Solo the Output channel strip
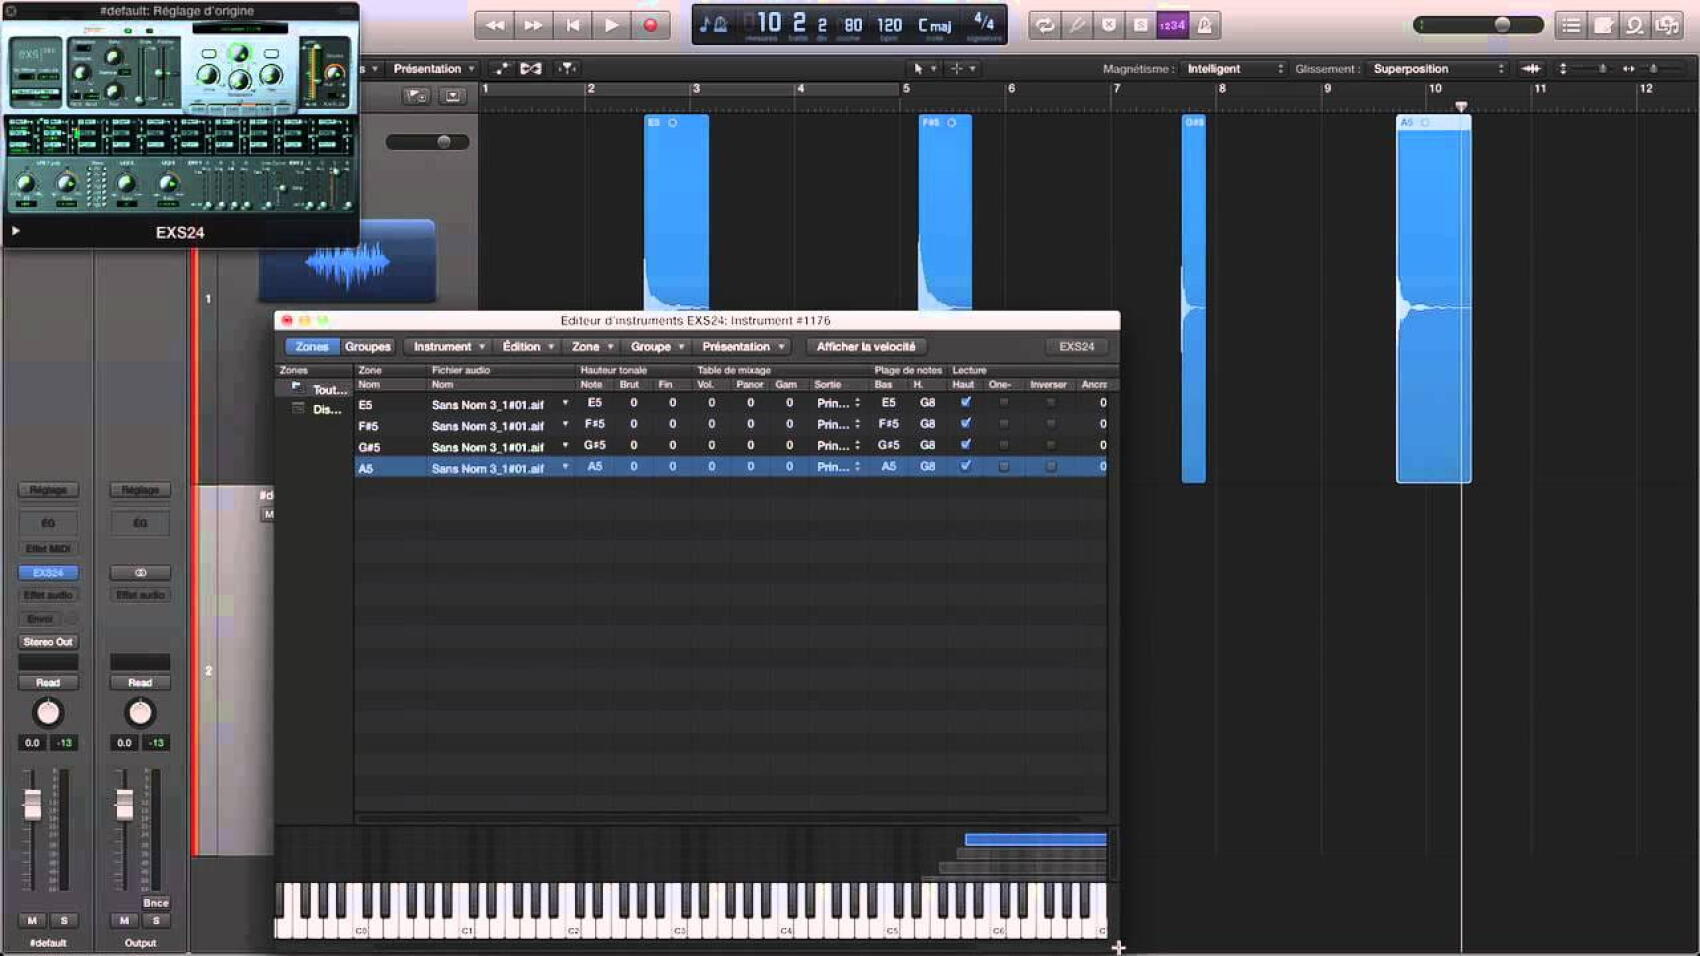 tap(156, 920)
